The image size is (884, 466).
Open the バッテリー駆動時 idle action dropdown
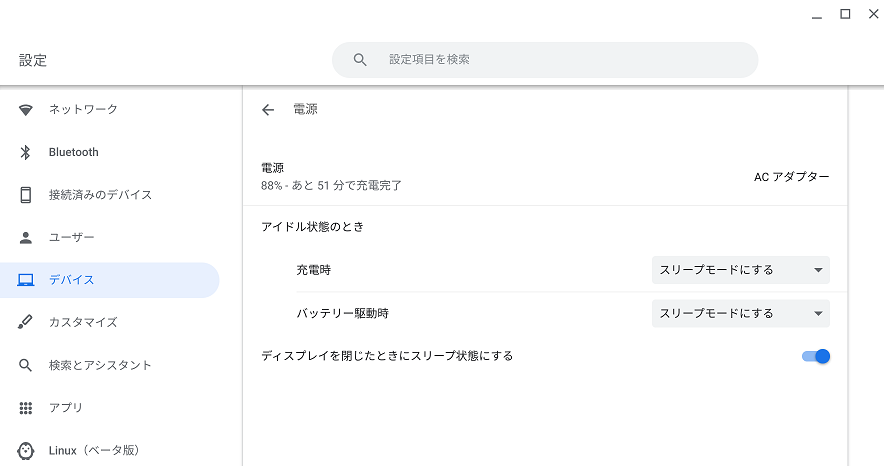point(741,313)
